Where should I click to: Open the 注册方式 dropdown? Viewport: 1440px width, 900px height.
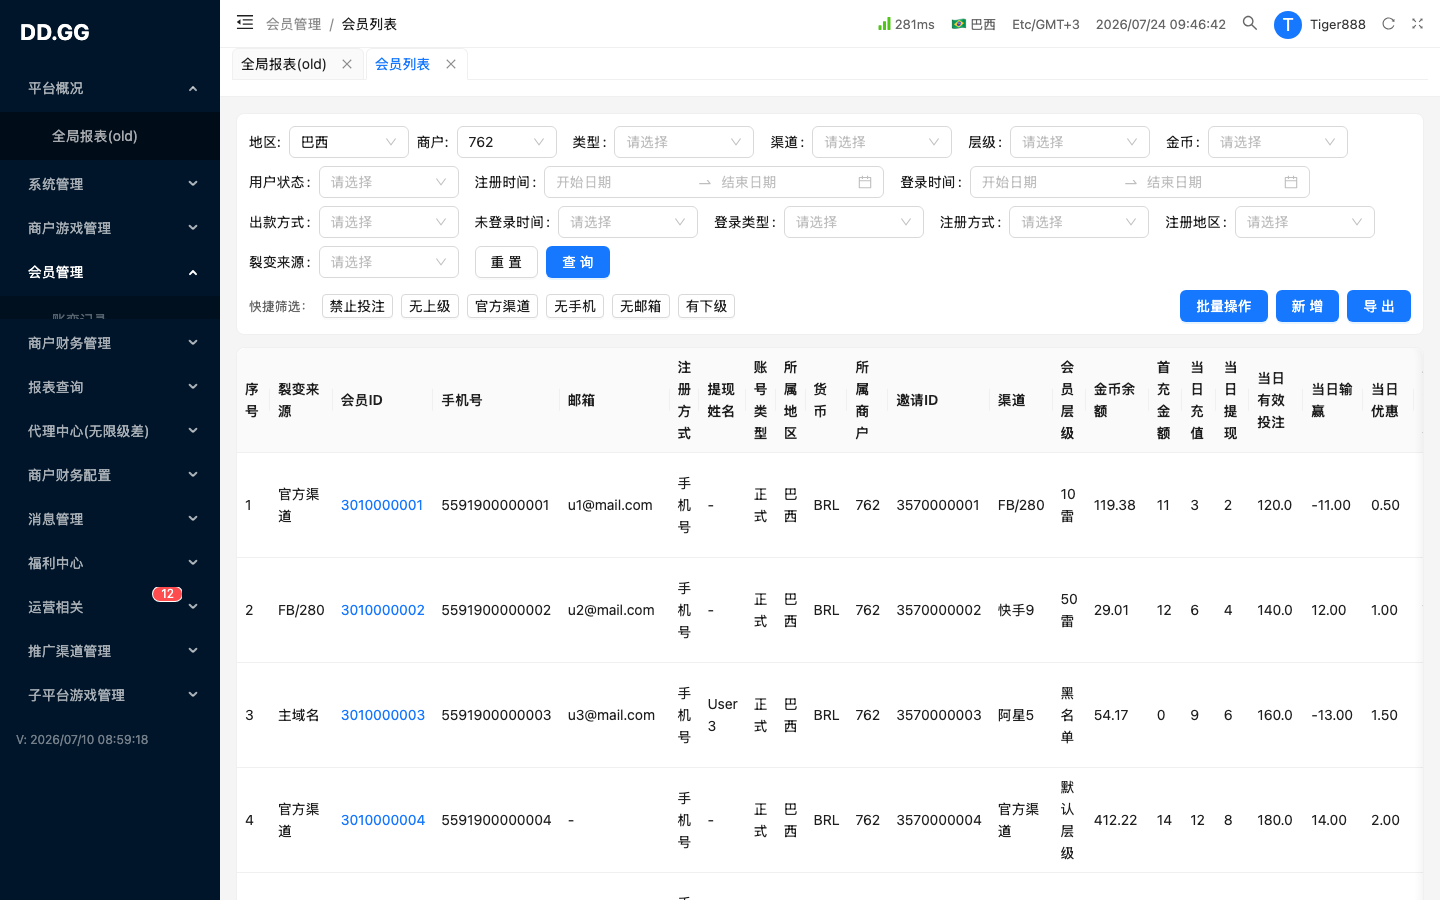point(1079,222)
